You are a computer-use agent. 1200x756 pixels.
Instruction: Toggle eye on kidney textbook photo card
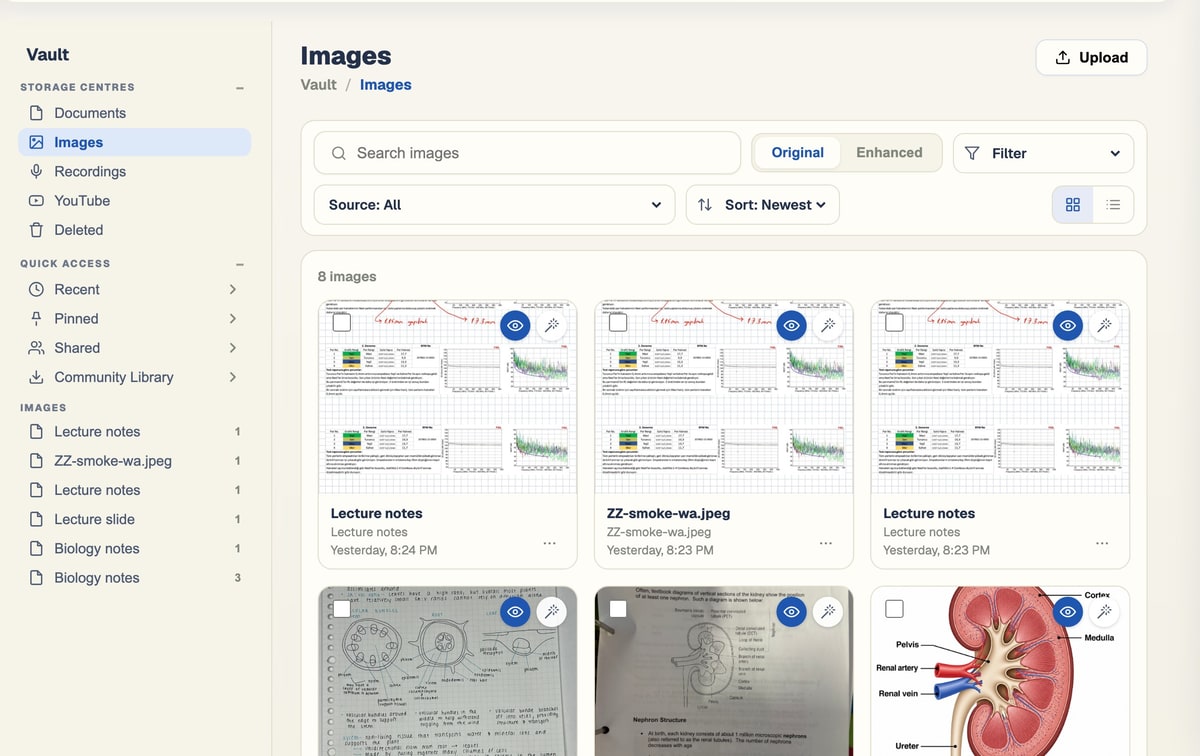[791, 612]
